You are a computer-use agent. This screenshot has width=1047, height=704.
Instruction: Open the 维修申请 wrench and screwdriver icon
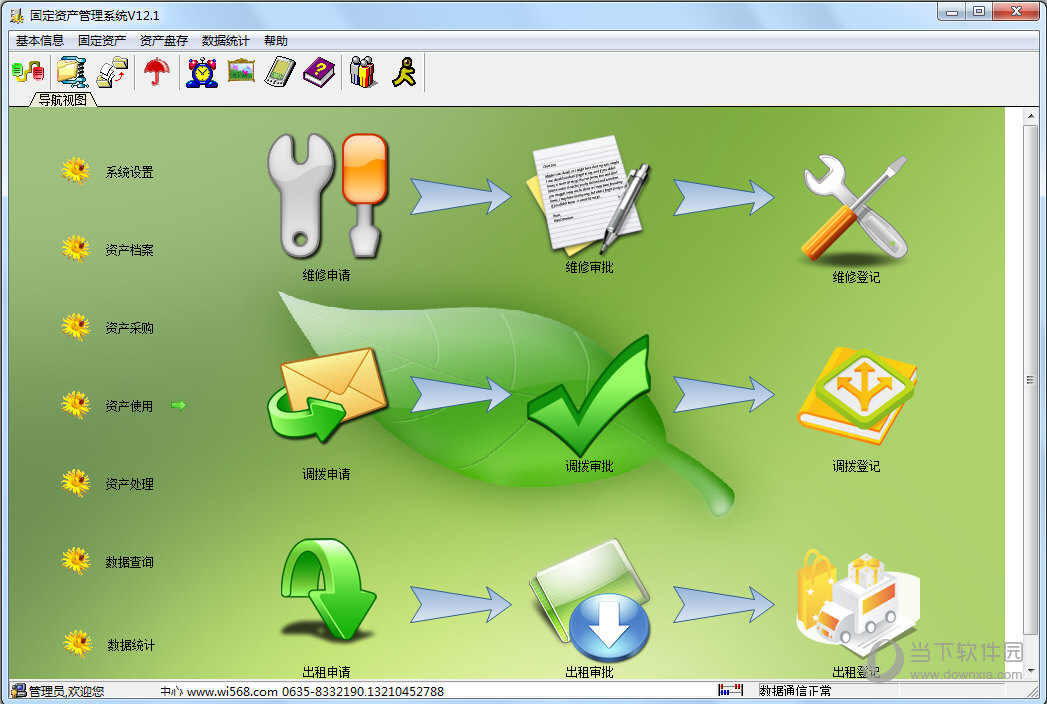point(327,196)
